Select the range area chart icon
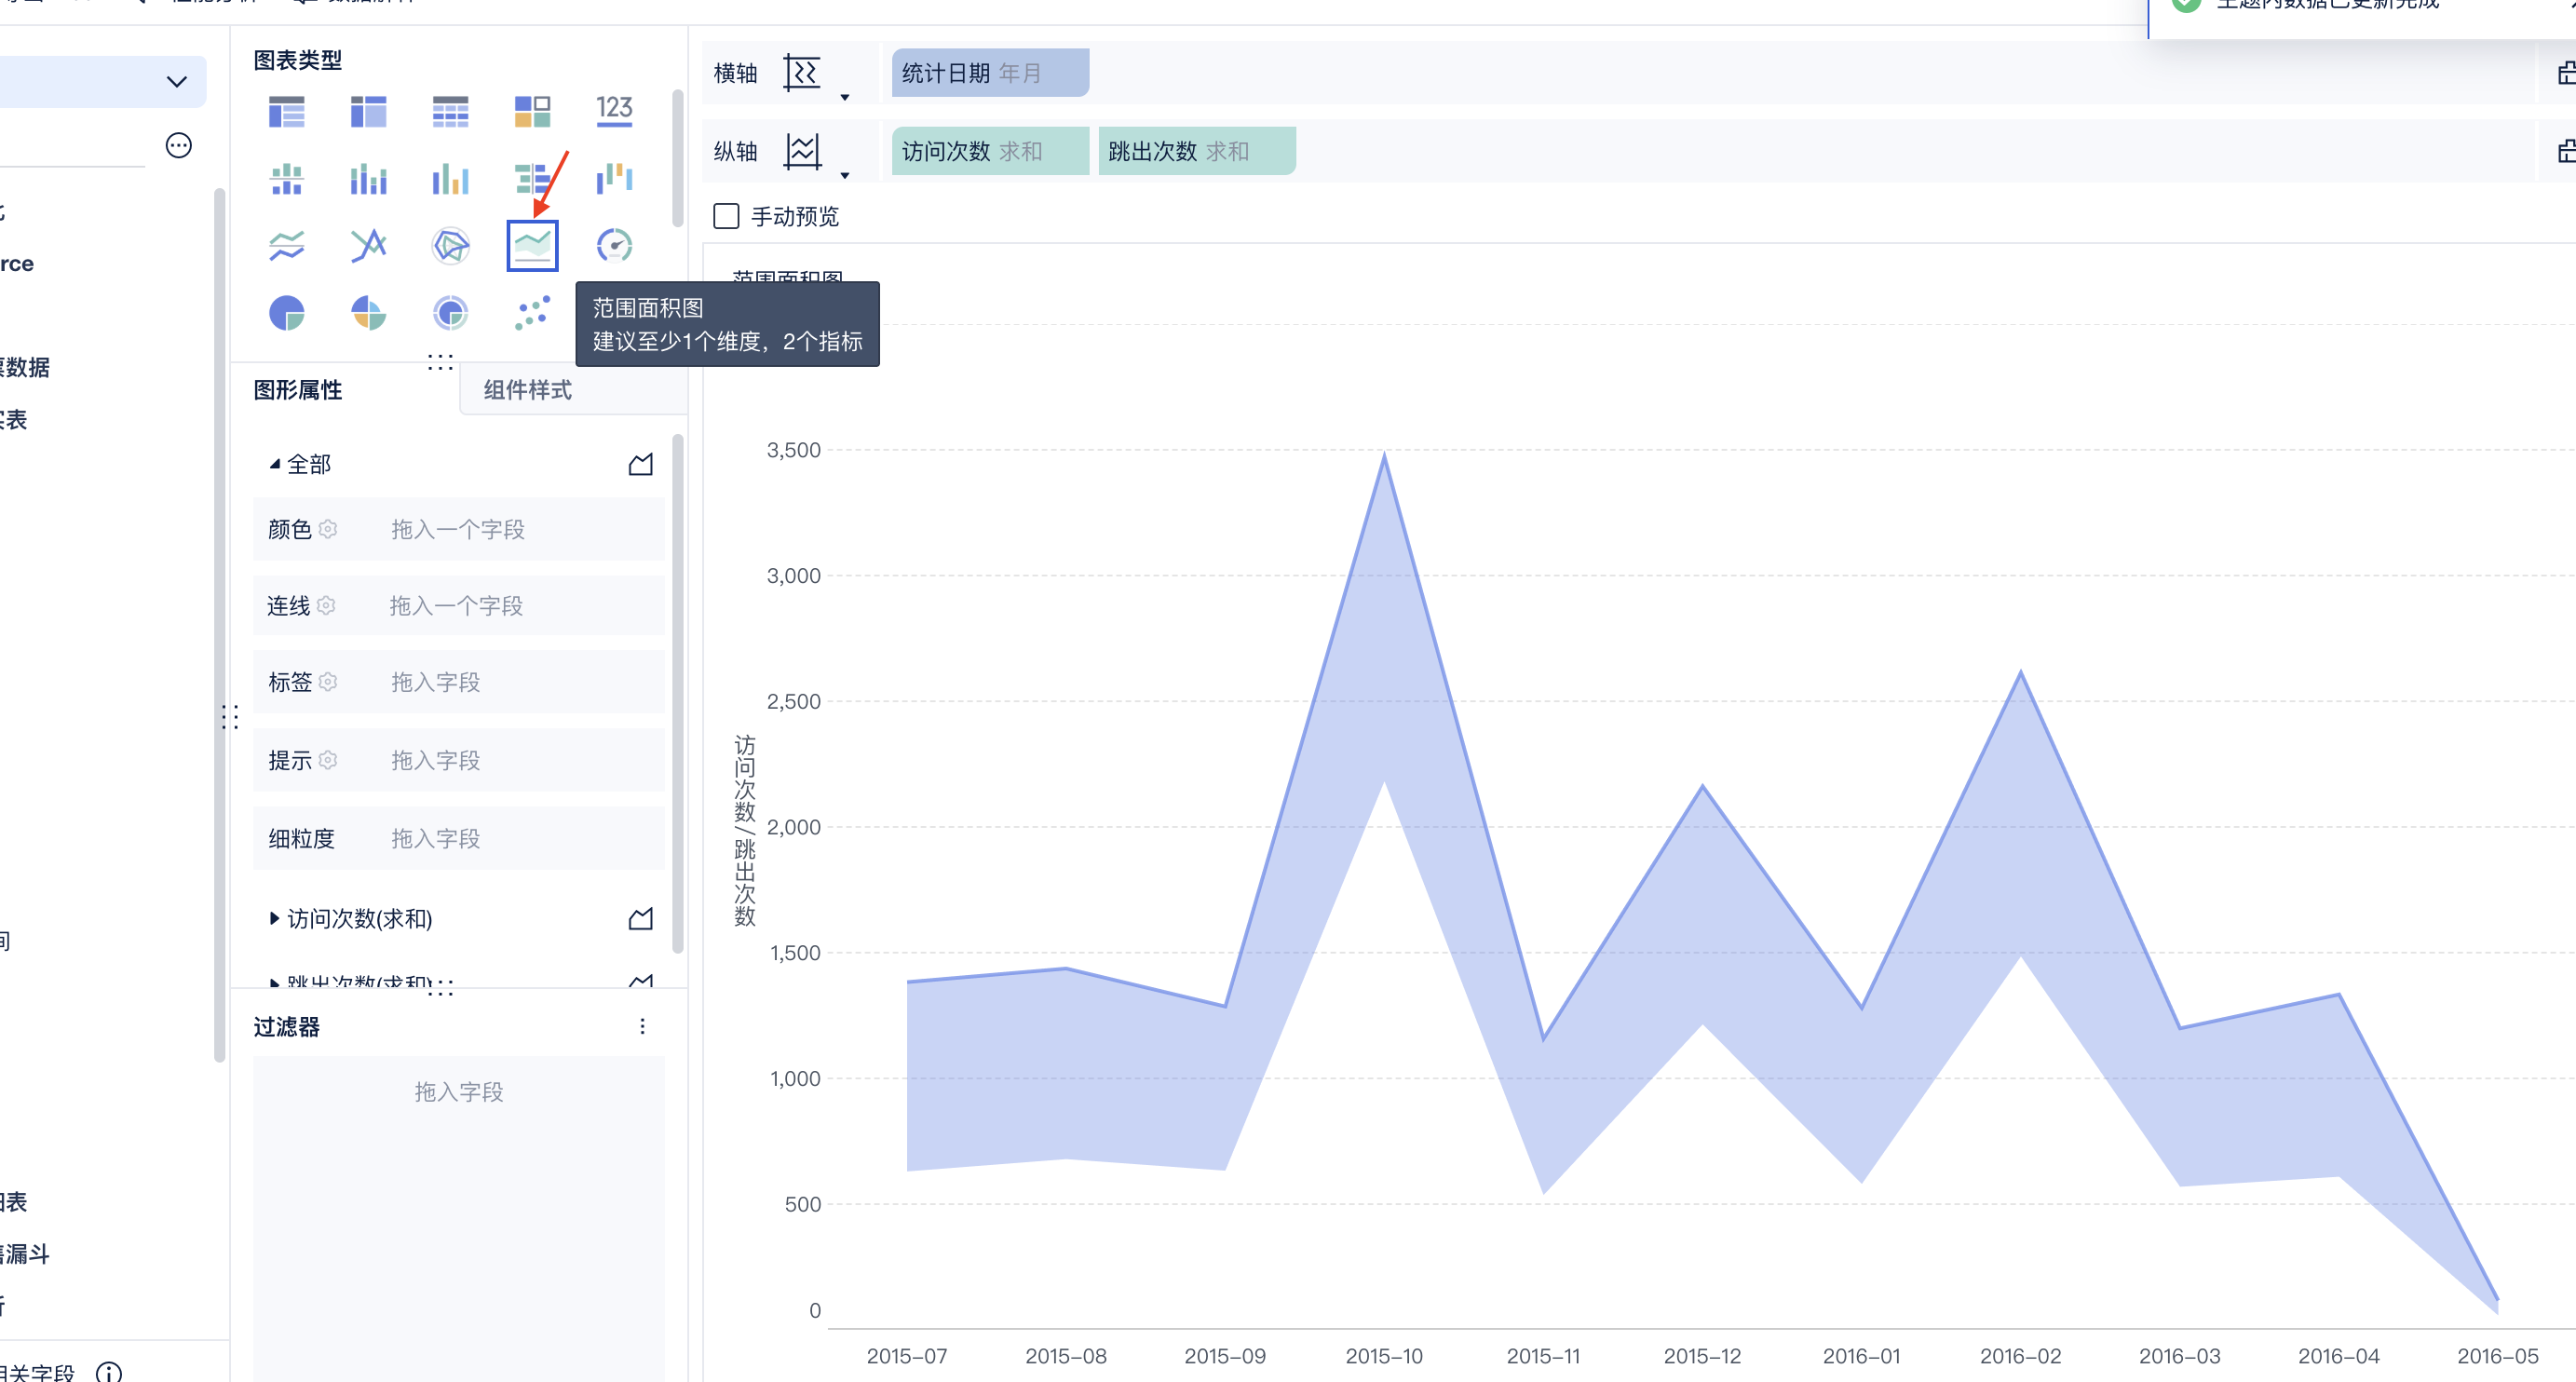 [x=532, y=245]
